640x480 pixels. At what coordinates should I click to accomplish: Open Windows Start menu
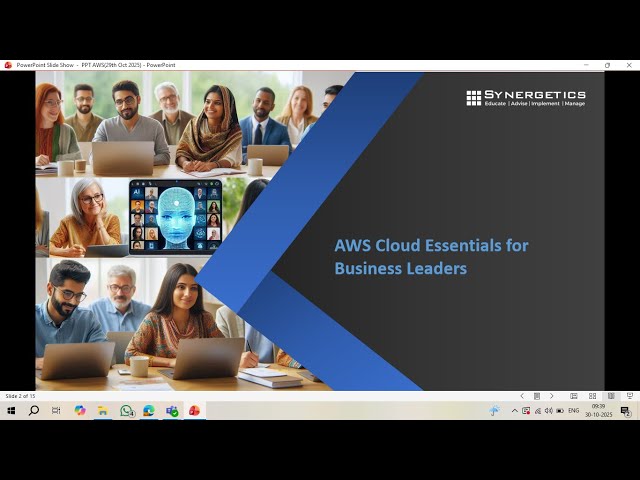[x=11, y=411]
